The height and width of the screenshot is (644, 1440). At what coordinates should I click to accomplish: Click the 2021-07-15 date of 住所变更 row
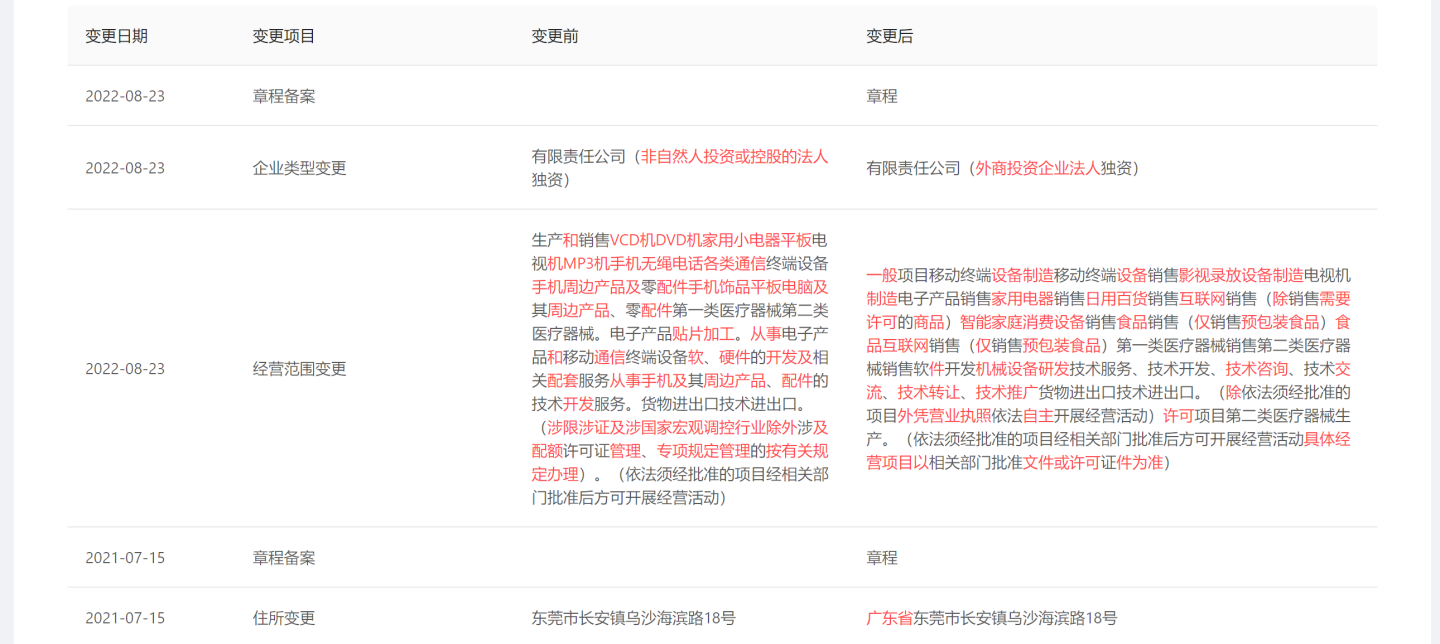coord(125,618)
